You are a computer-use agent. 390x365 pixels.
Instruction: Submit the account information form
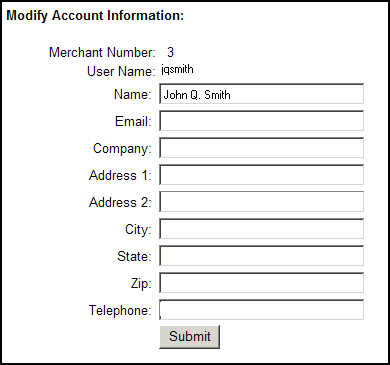coord(189,337)
